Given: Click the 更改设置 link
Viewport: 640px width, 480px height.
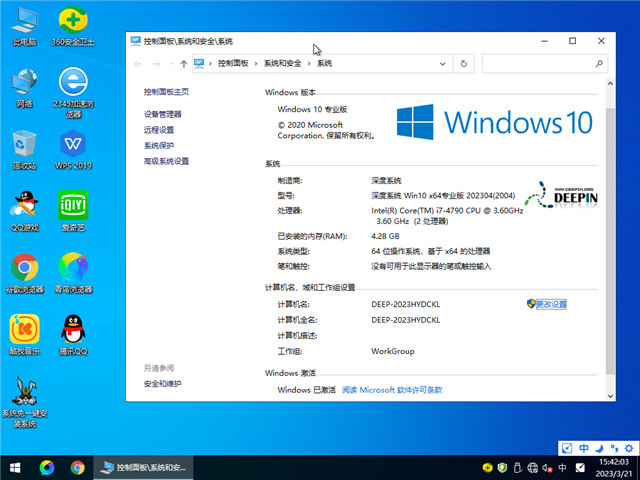Looking at the screenshot, I should click(550, 304).
